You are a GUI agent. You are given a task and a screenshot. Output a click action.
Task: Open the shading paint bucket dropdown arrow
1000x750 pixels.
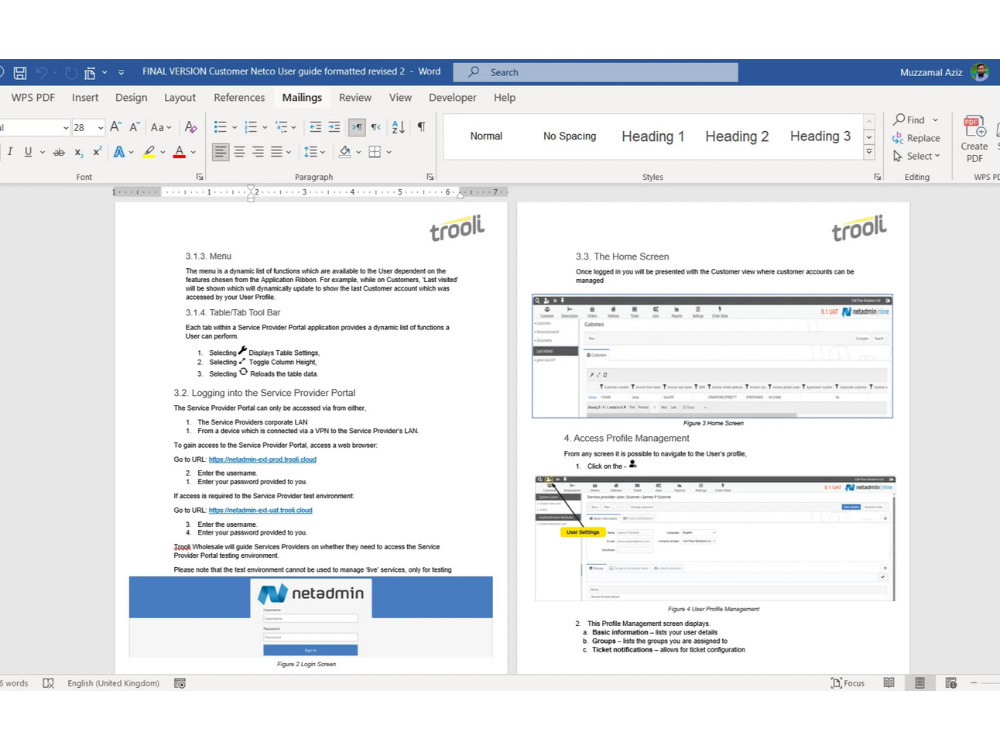pos(358,152)
